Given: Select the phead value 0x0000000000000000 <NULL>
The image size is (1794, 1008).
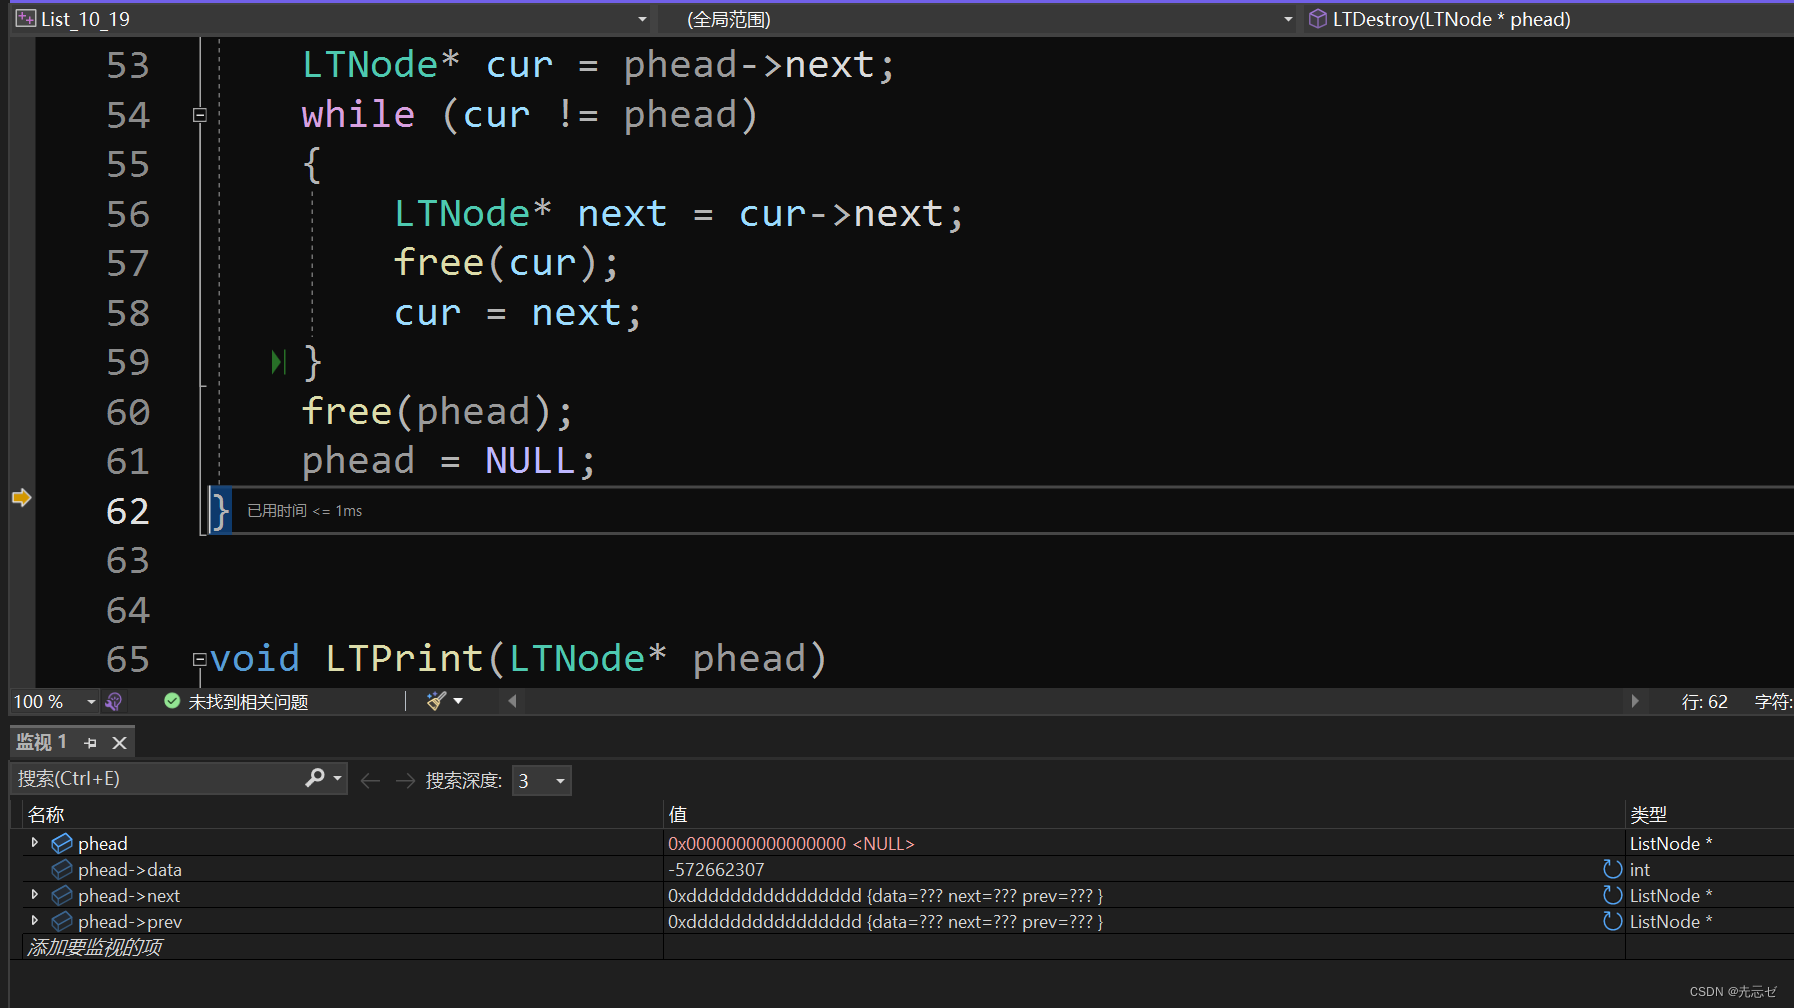Looking at the screenshot, I should 791,843.
